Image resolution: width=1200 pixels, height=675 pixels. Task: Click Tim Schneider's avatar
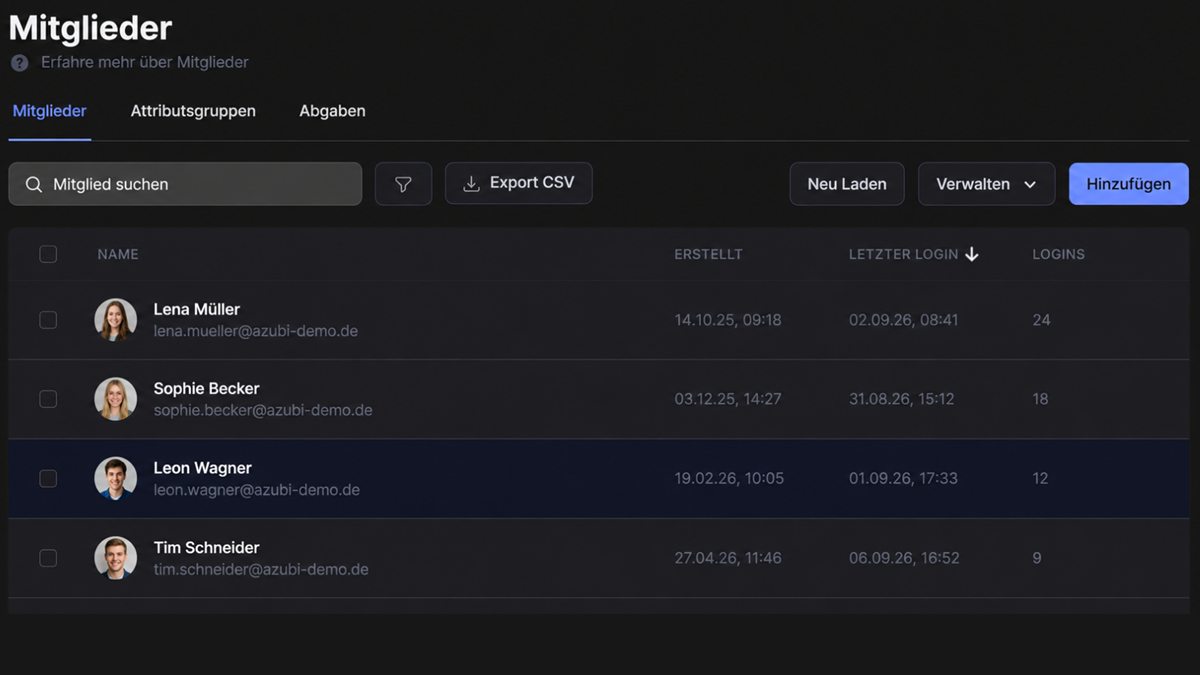(x=116, y=558)
